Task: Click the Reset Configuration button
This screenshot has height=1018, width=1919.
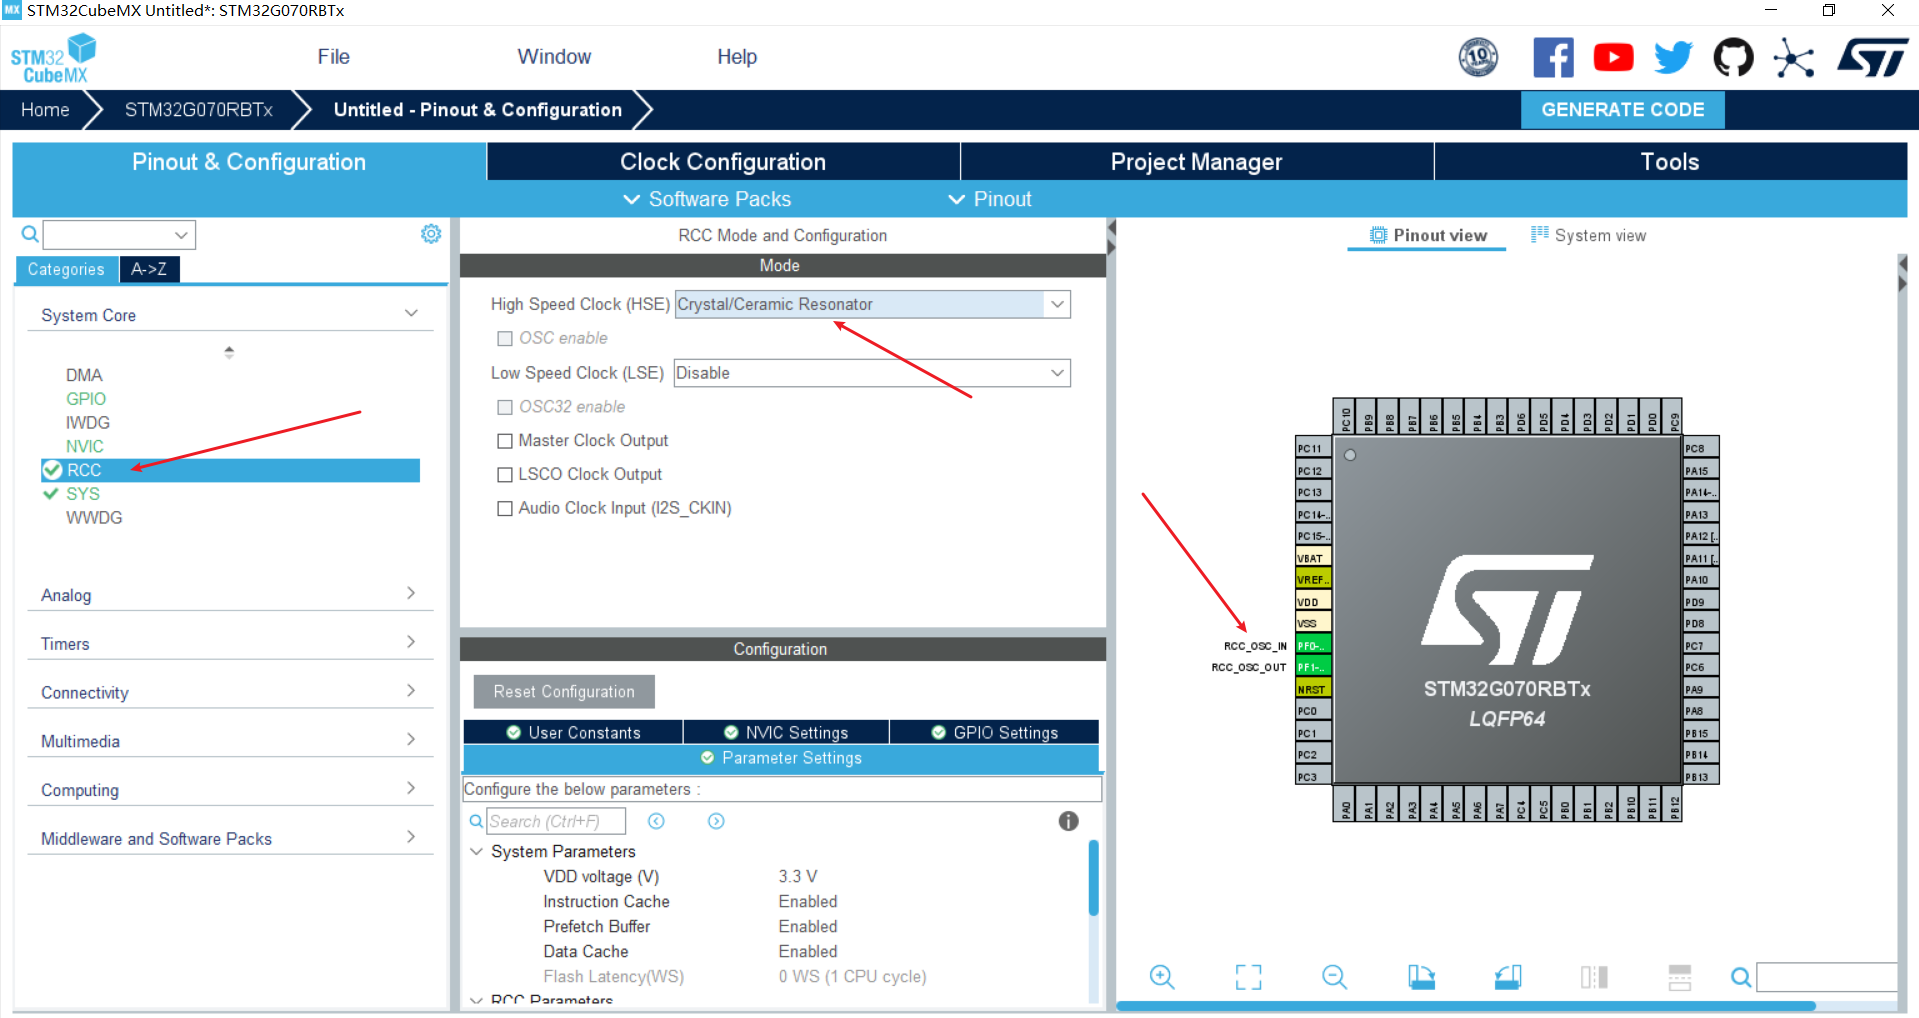Action: click(x=564, y=692)
